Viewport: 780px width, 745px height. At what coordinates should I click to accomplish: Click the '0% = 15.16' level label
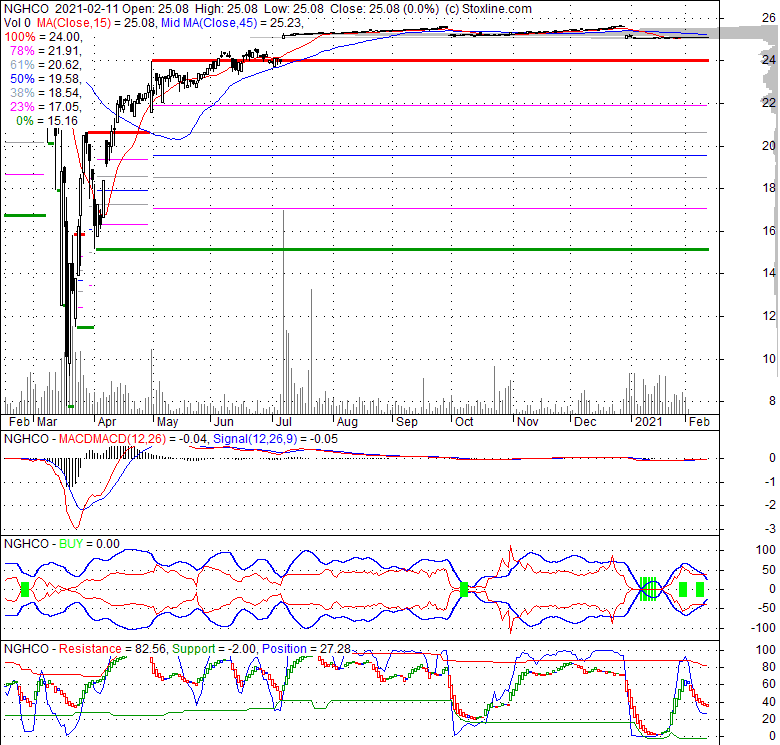[47, 120]
